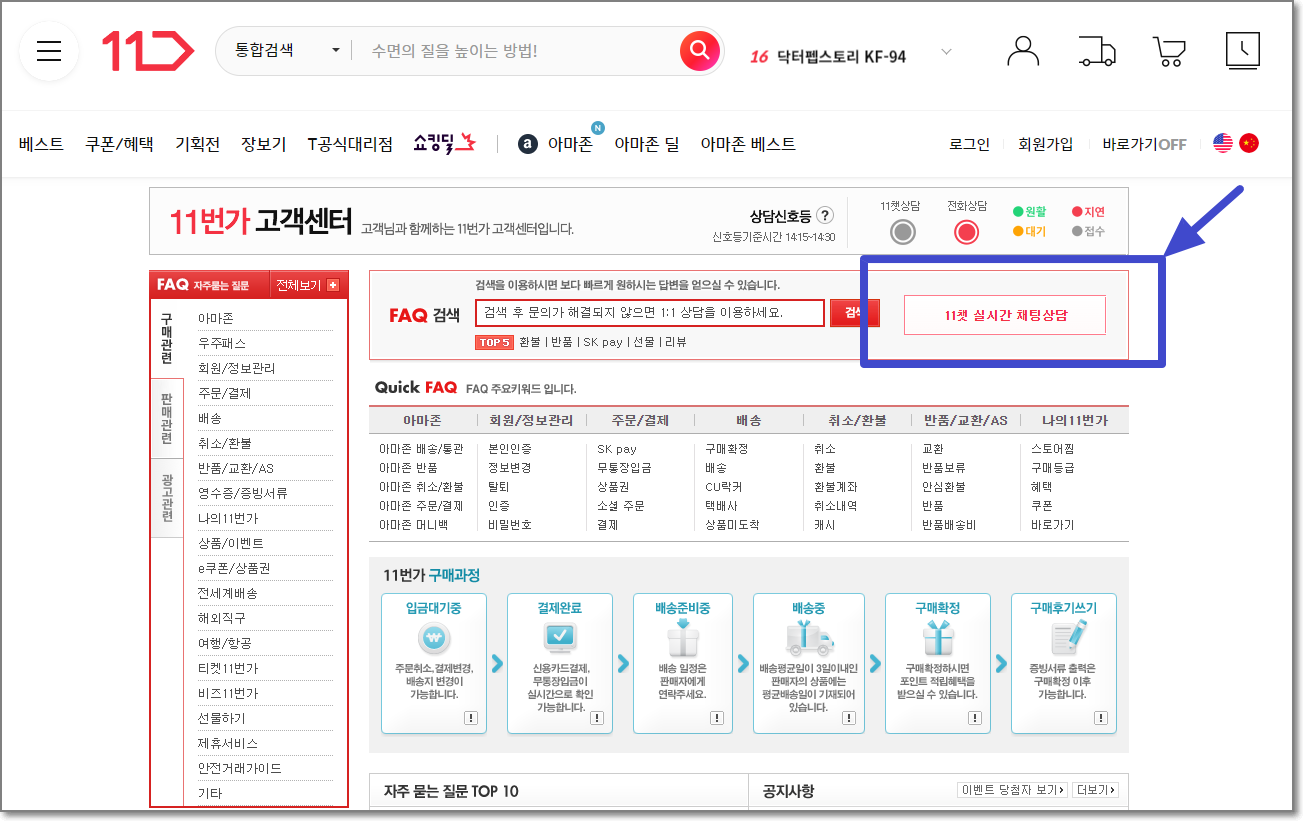Viewport: 1303px width, 821px height.
Task: Click the 11st logo
Action: click(147, 51)
